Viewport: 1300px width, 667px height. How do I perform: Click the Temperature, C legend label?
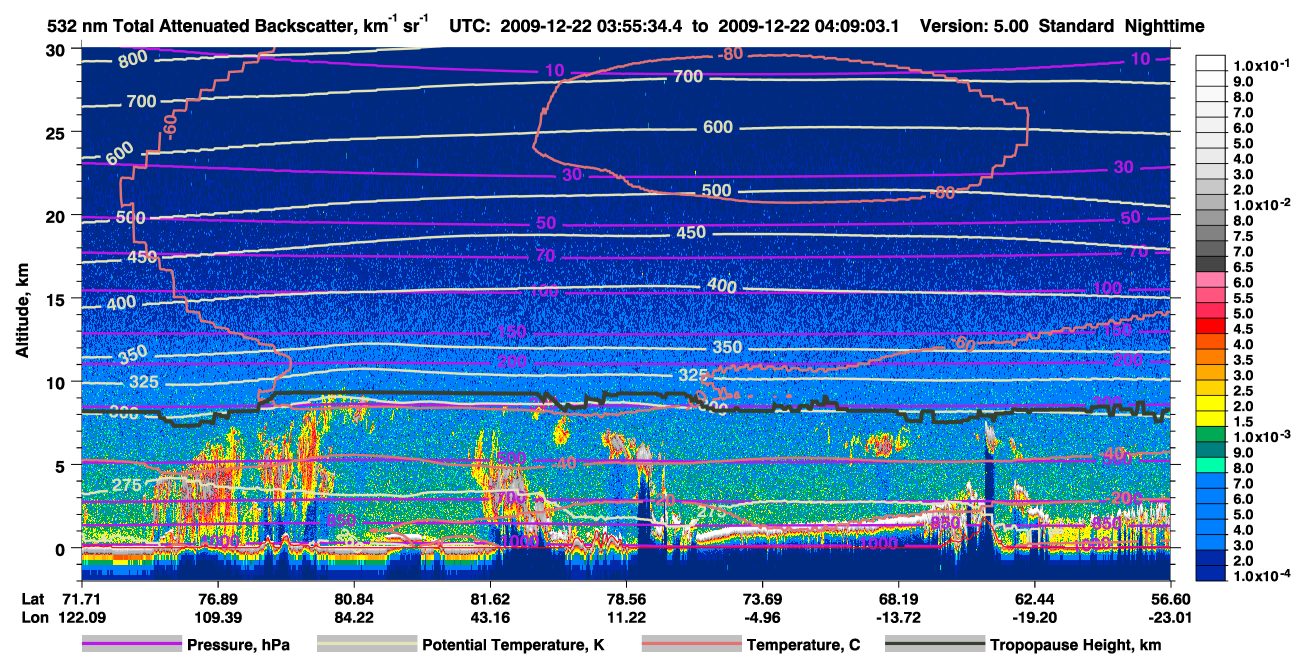pos(803,645)
